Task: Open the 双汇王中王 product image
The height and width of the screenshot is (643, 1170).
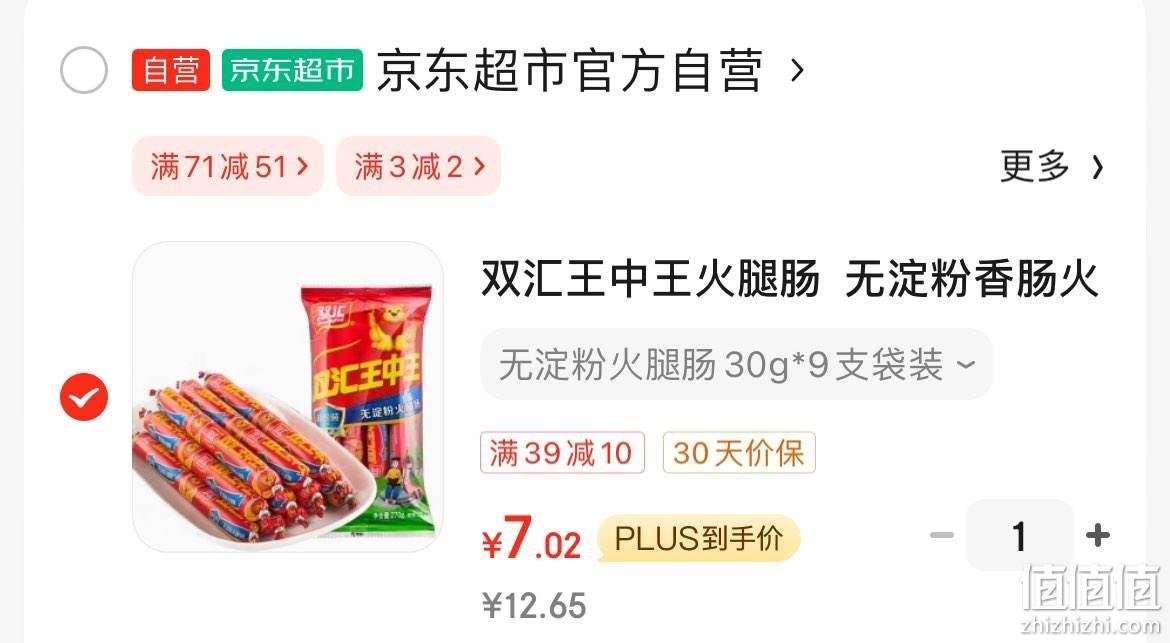Action: pyautogui.click(x=288, y=397)
